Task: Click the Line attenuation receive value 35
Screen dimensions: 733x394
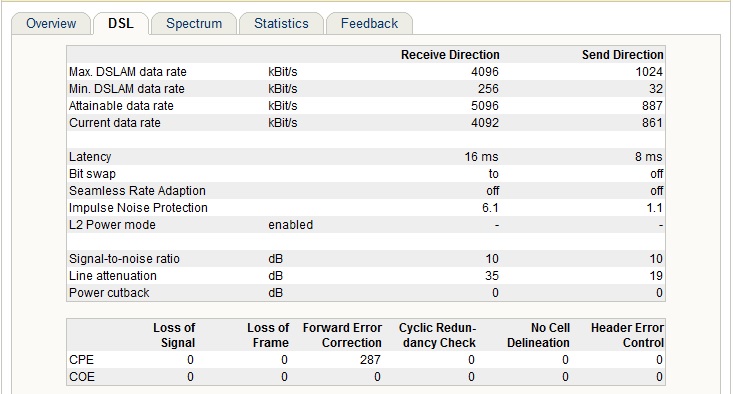Action: coord(492,276)
